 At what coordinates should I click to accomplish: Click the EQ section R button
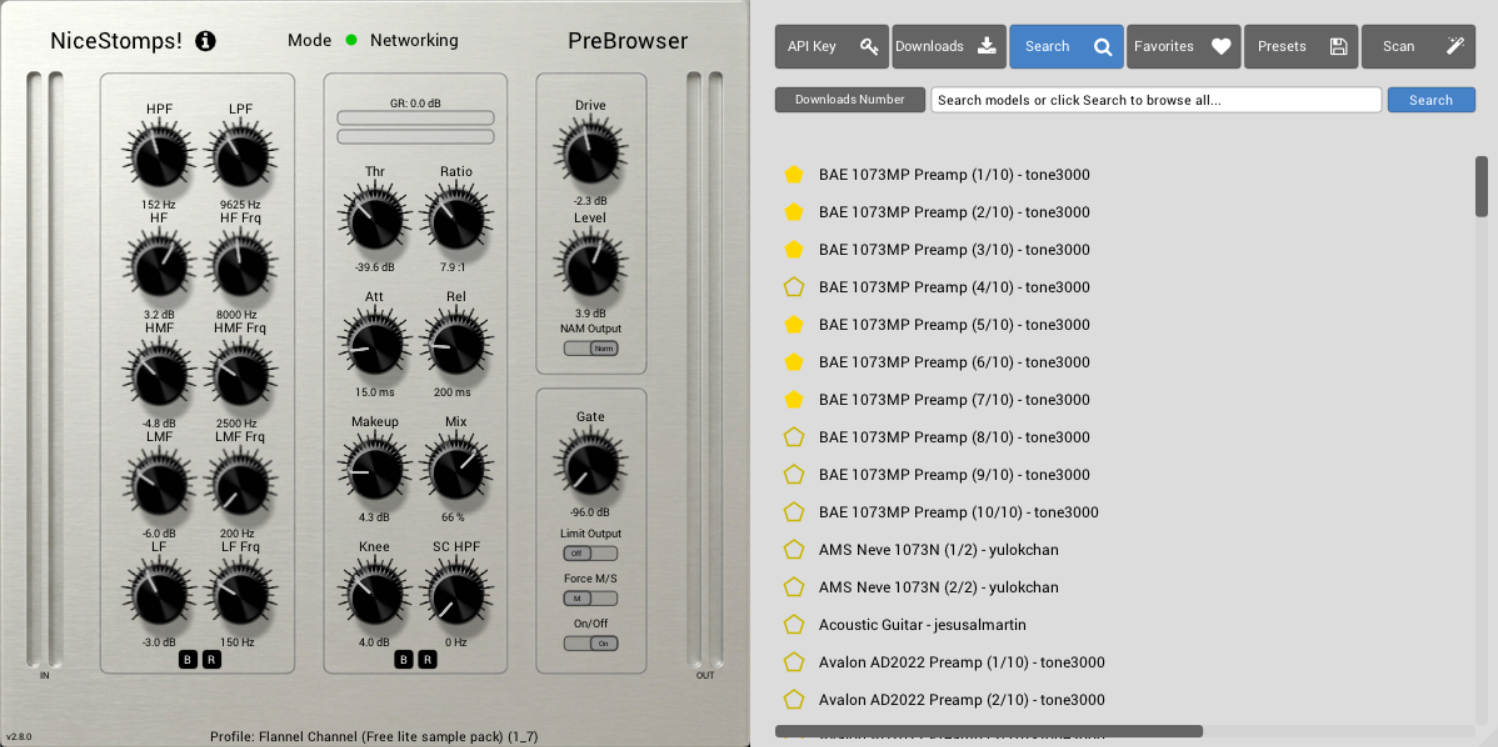tap(212, 659)
